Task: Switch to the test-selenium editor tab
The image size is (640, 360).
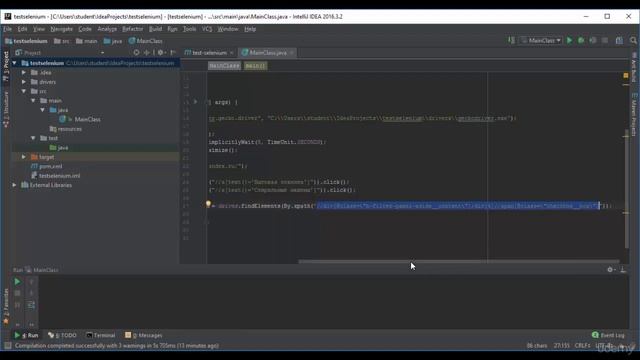Action: click(209, 53)
